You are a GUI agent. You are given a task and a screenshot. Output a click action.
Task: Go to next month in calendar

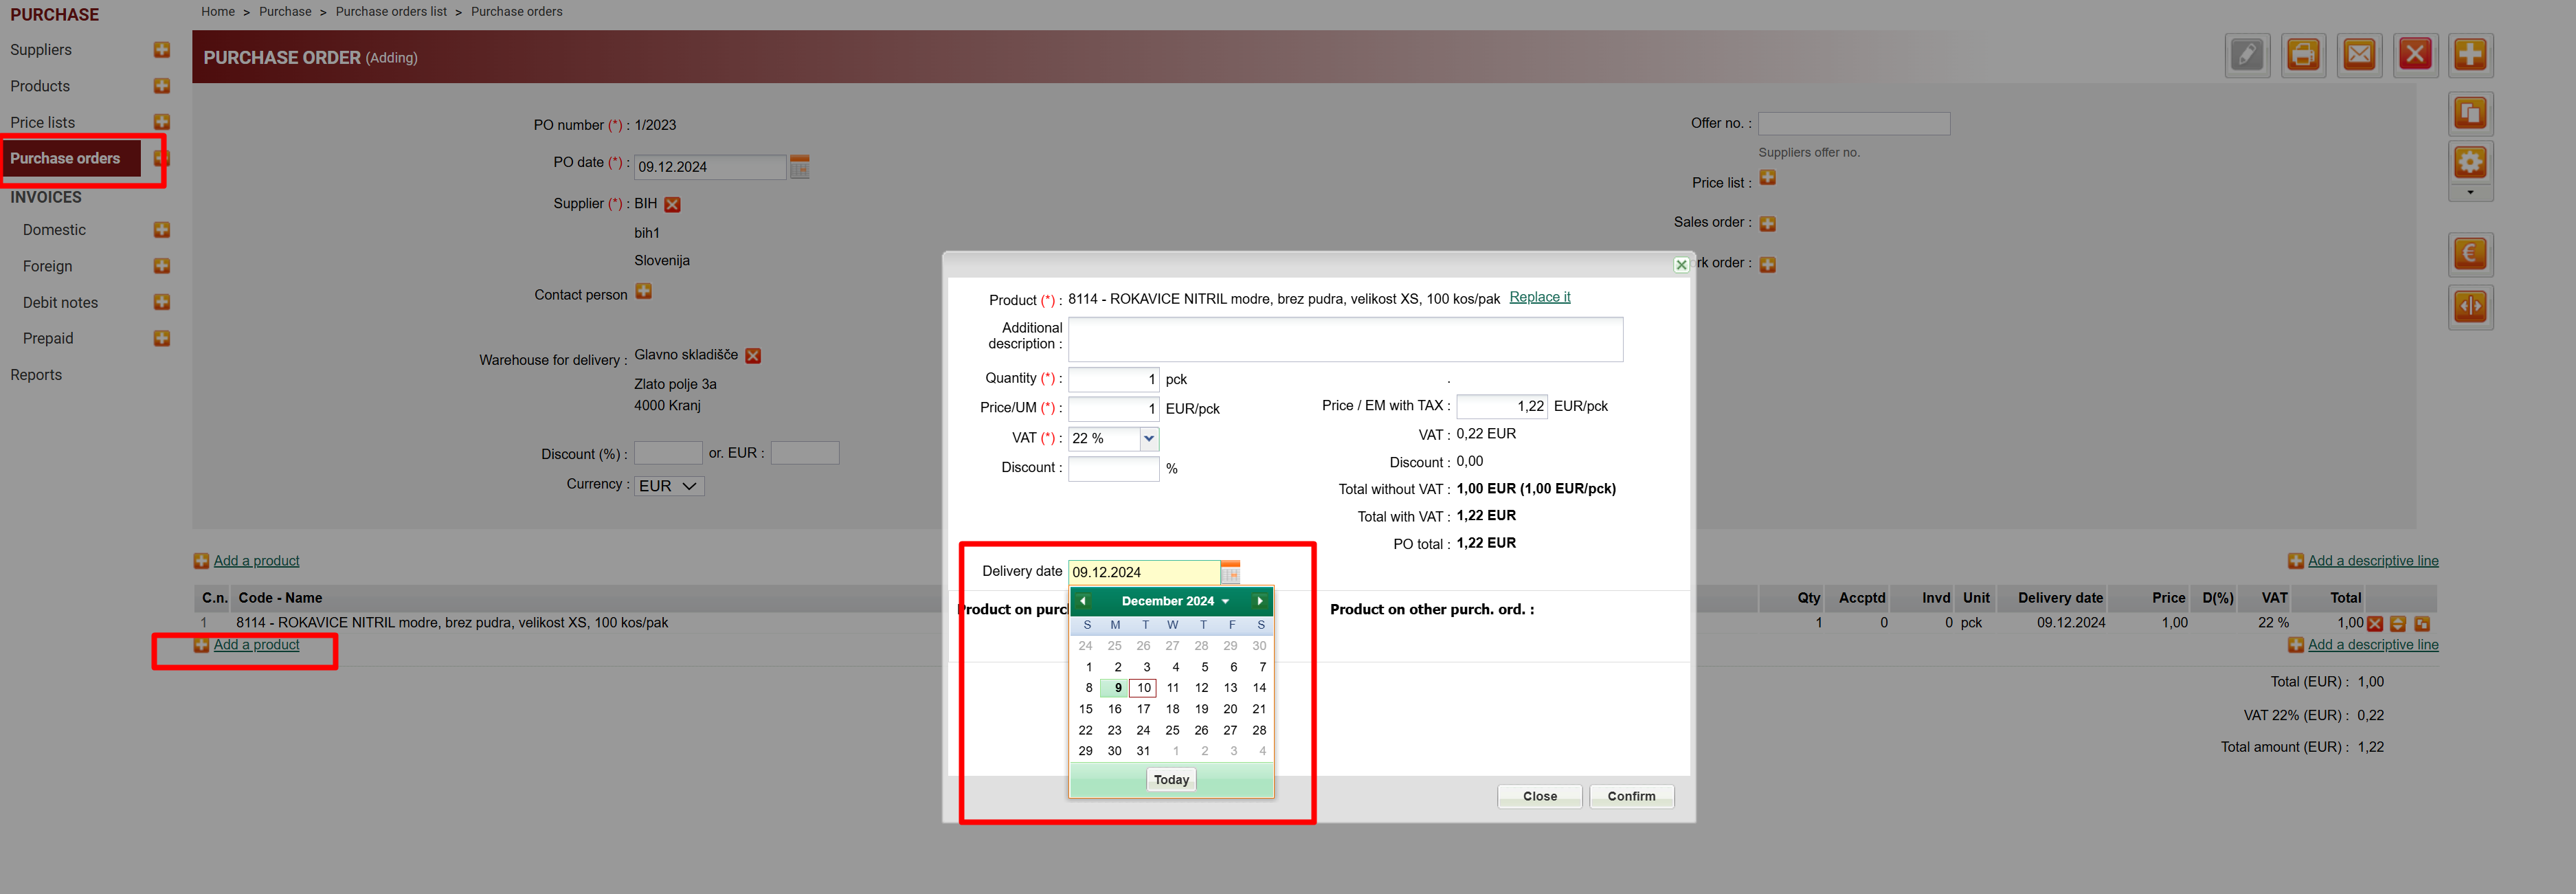[x=1259, y=601]
